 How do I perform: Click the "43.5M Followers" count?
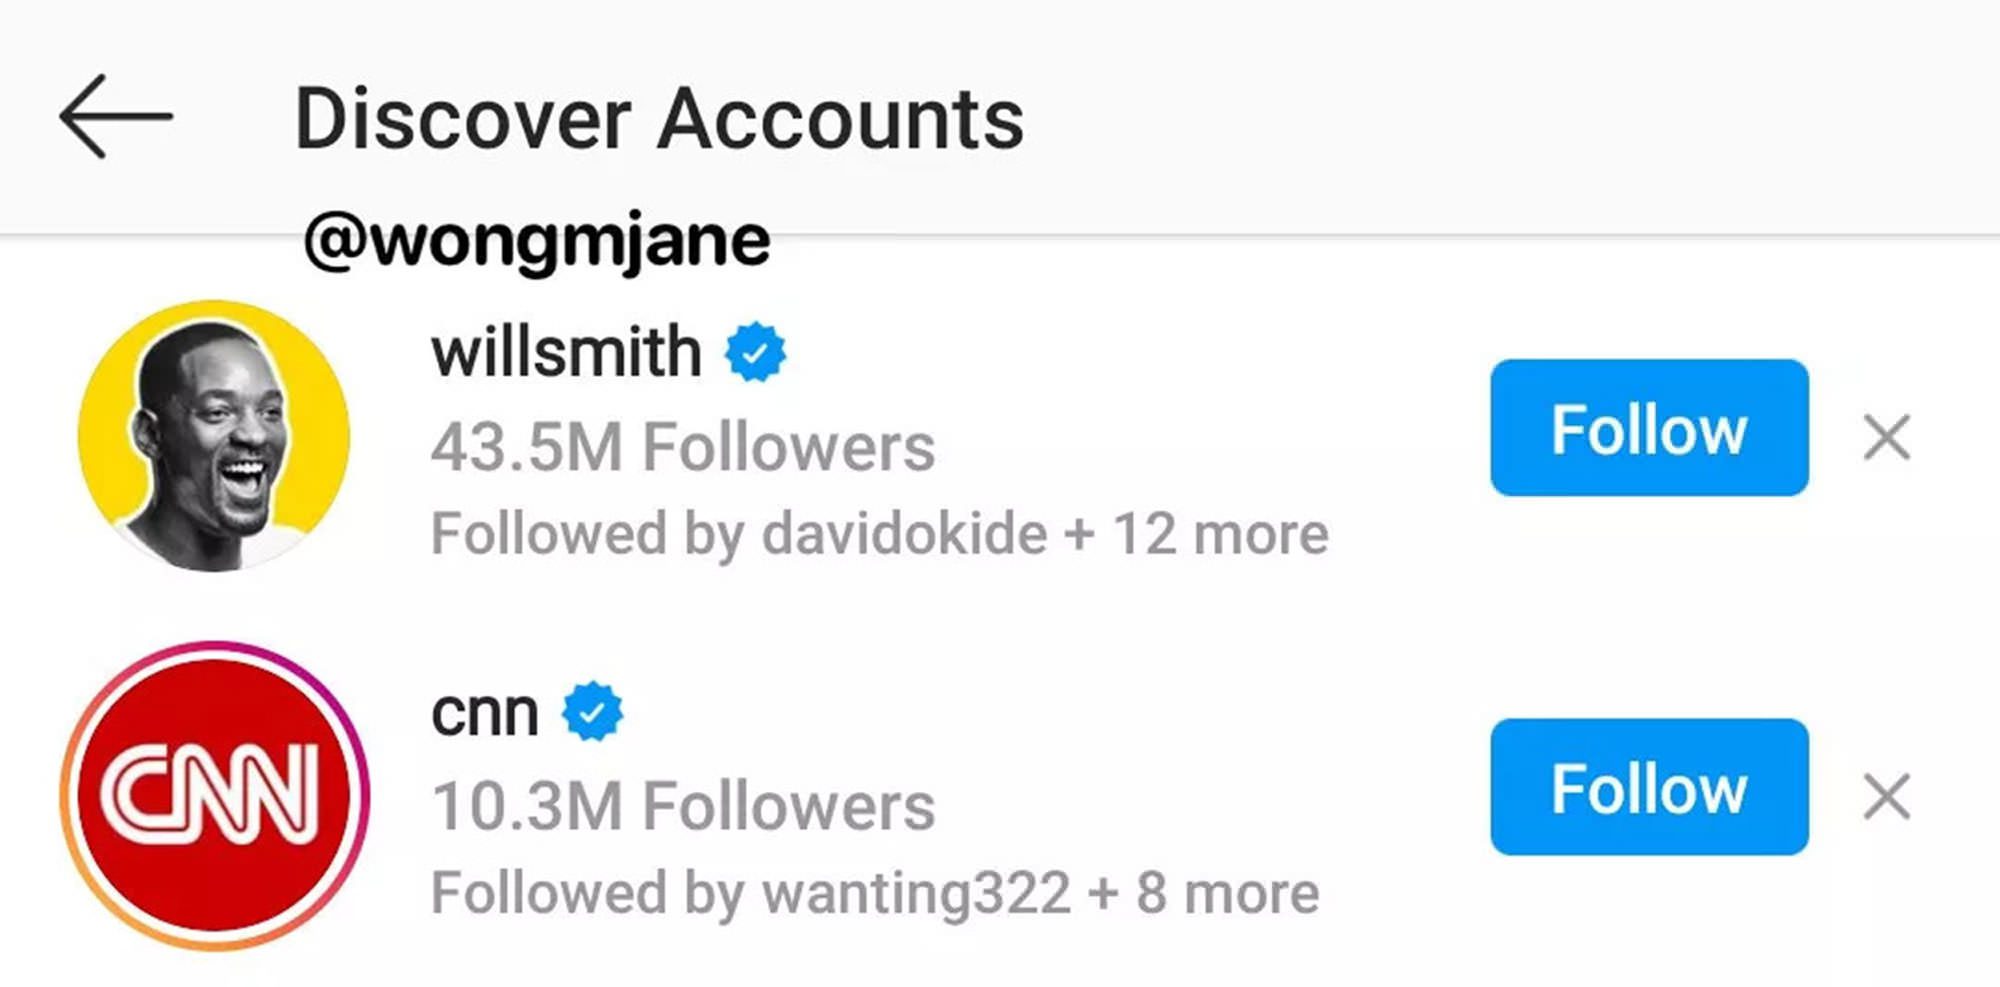pyautogui.click(x=683, y=446)
